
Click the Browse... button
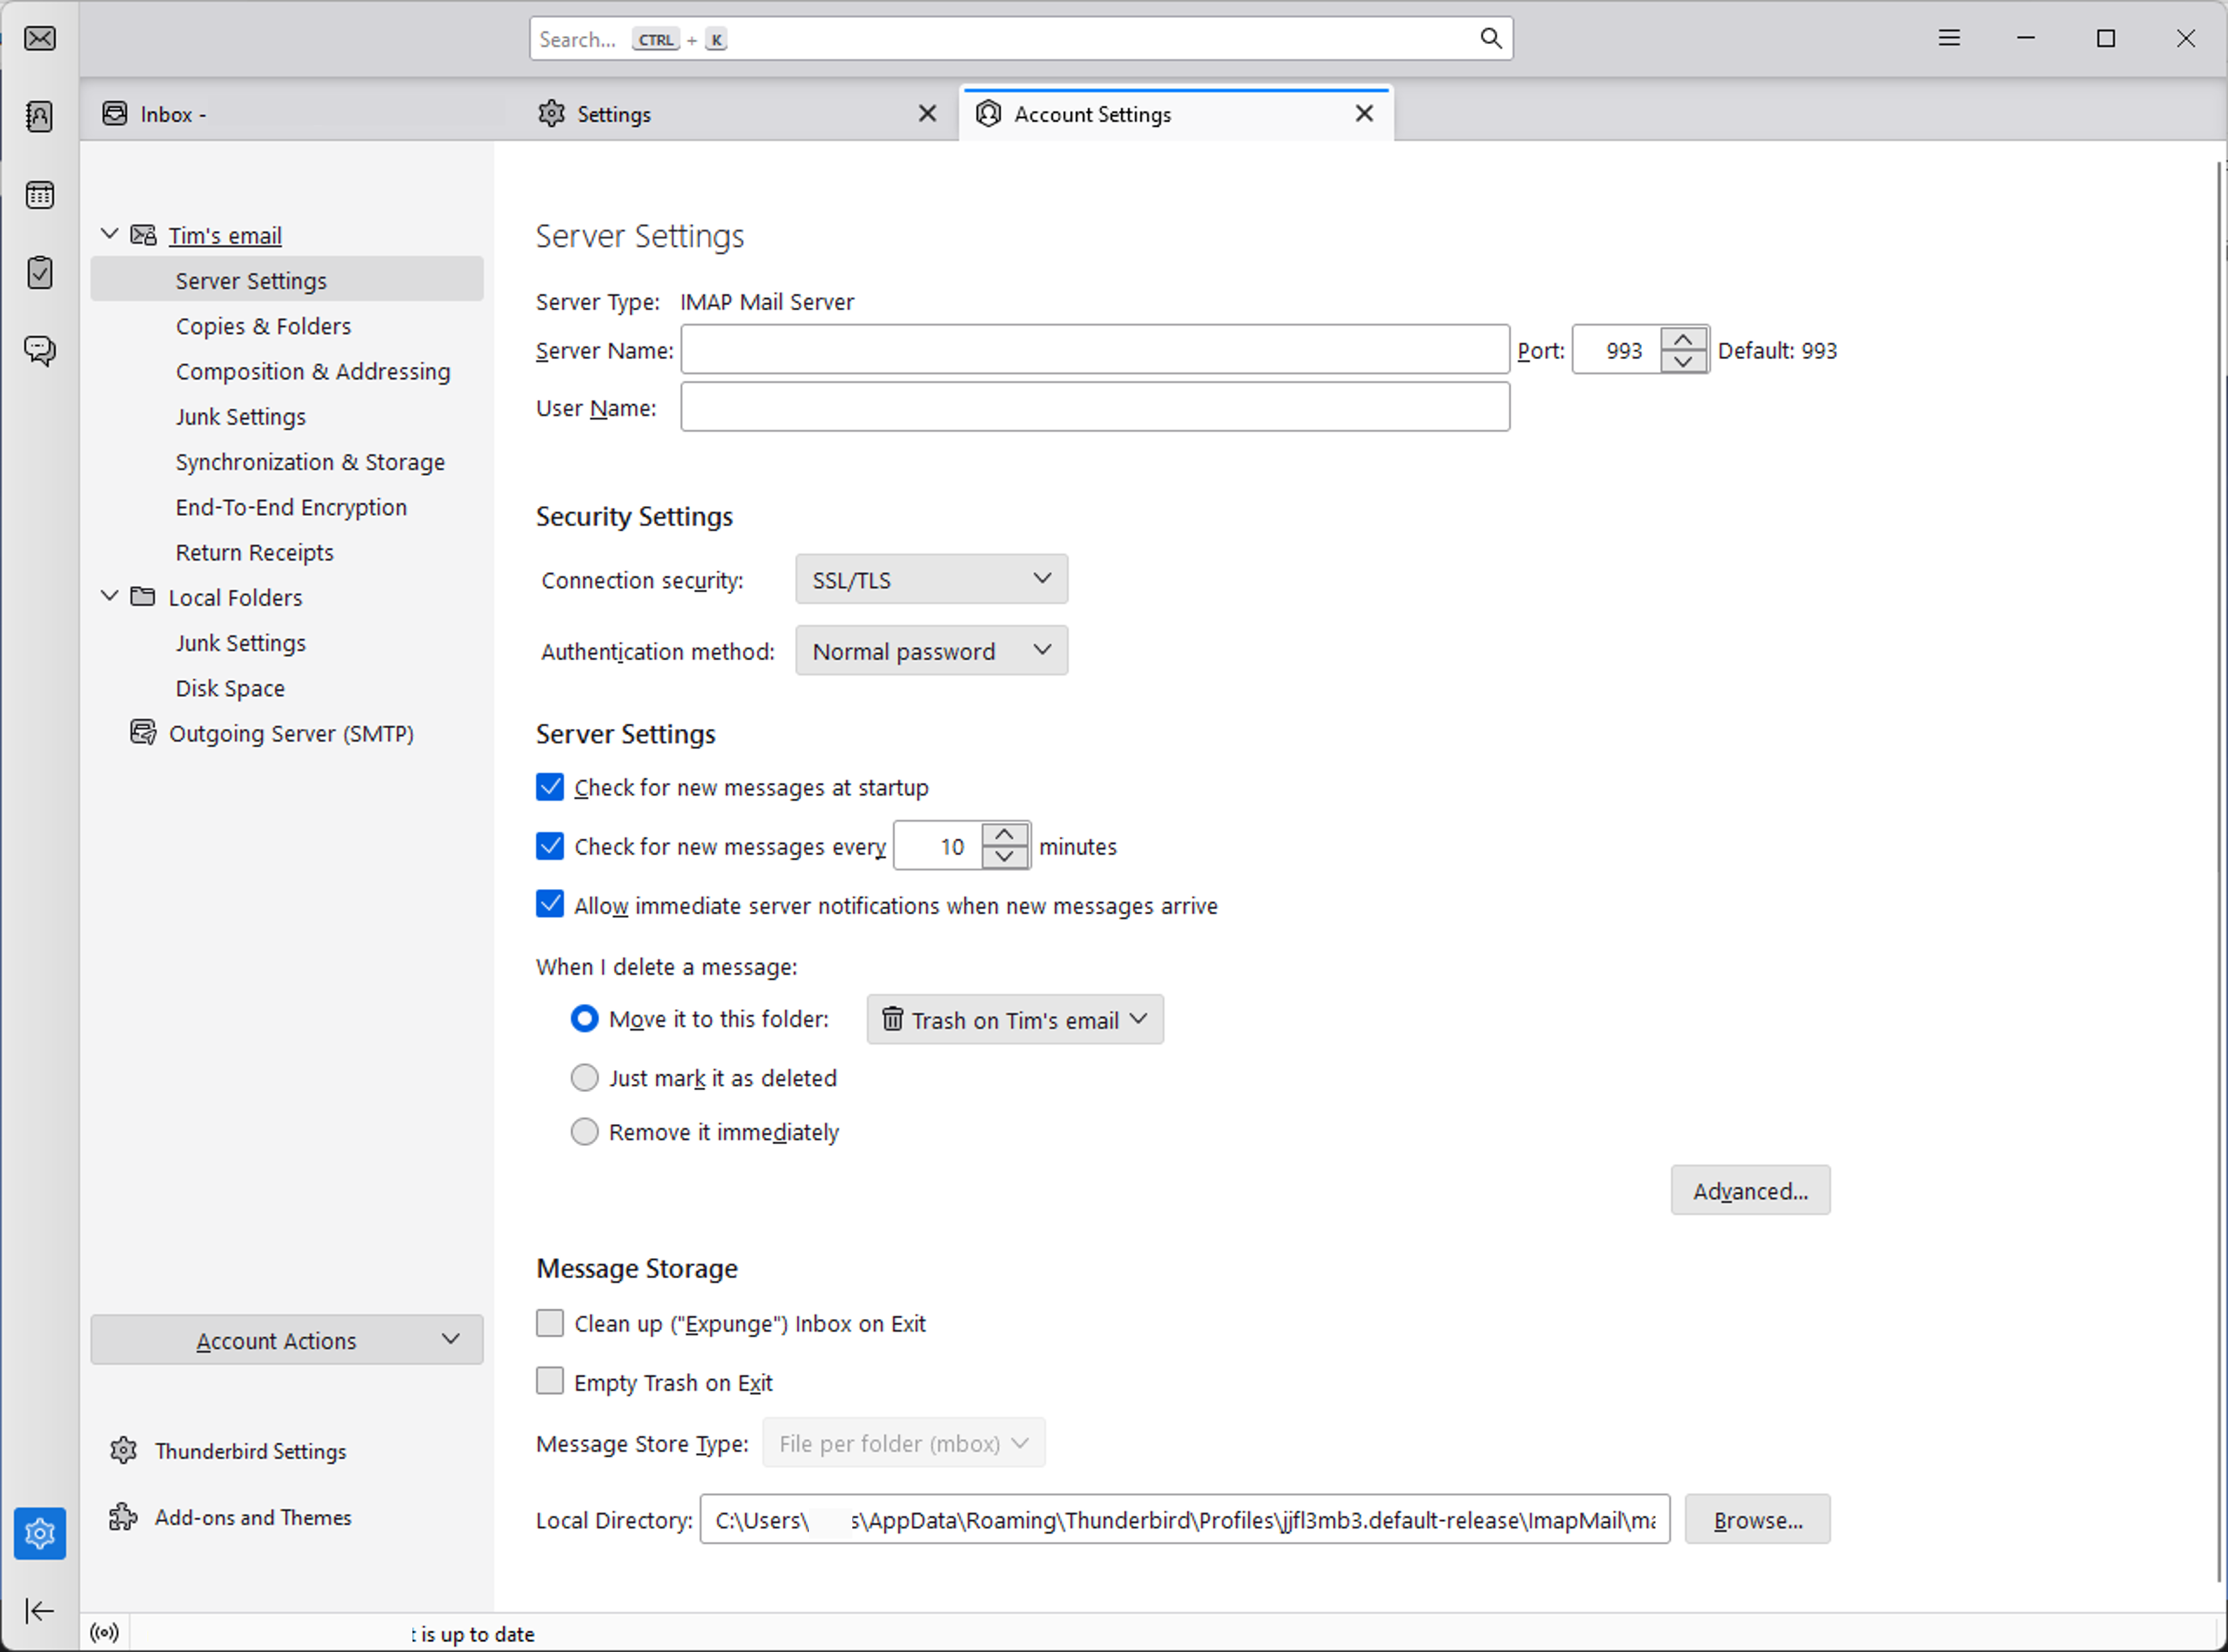pyautogui.click(x=1757, y=1519)
